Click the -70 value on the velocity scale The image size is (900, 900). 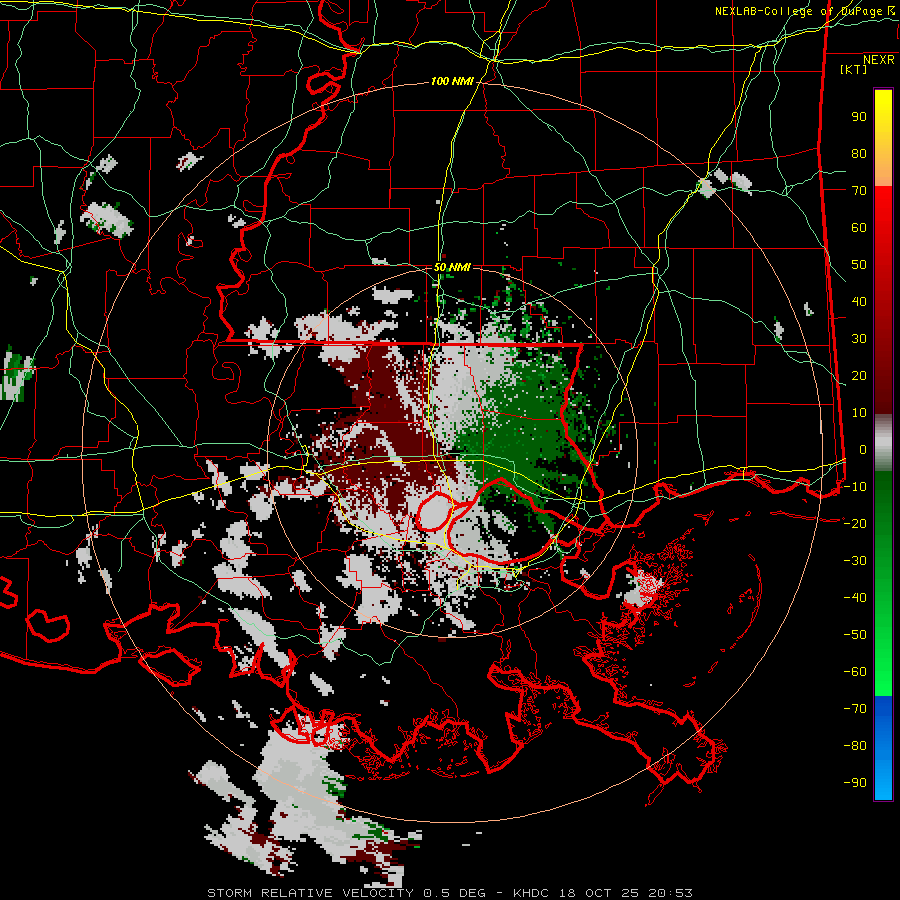(855, 709)
